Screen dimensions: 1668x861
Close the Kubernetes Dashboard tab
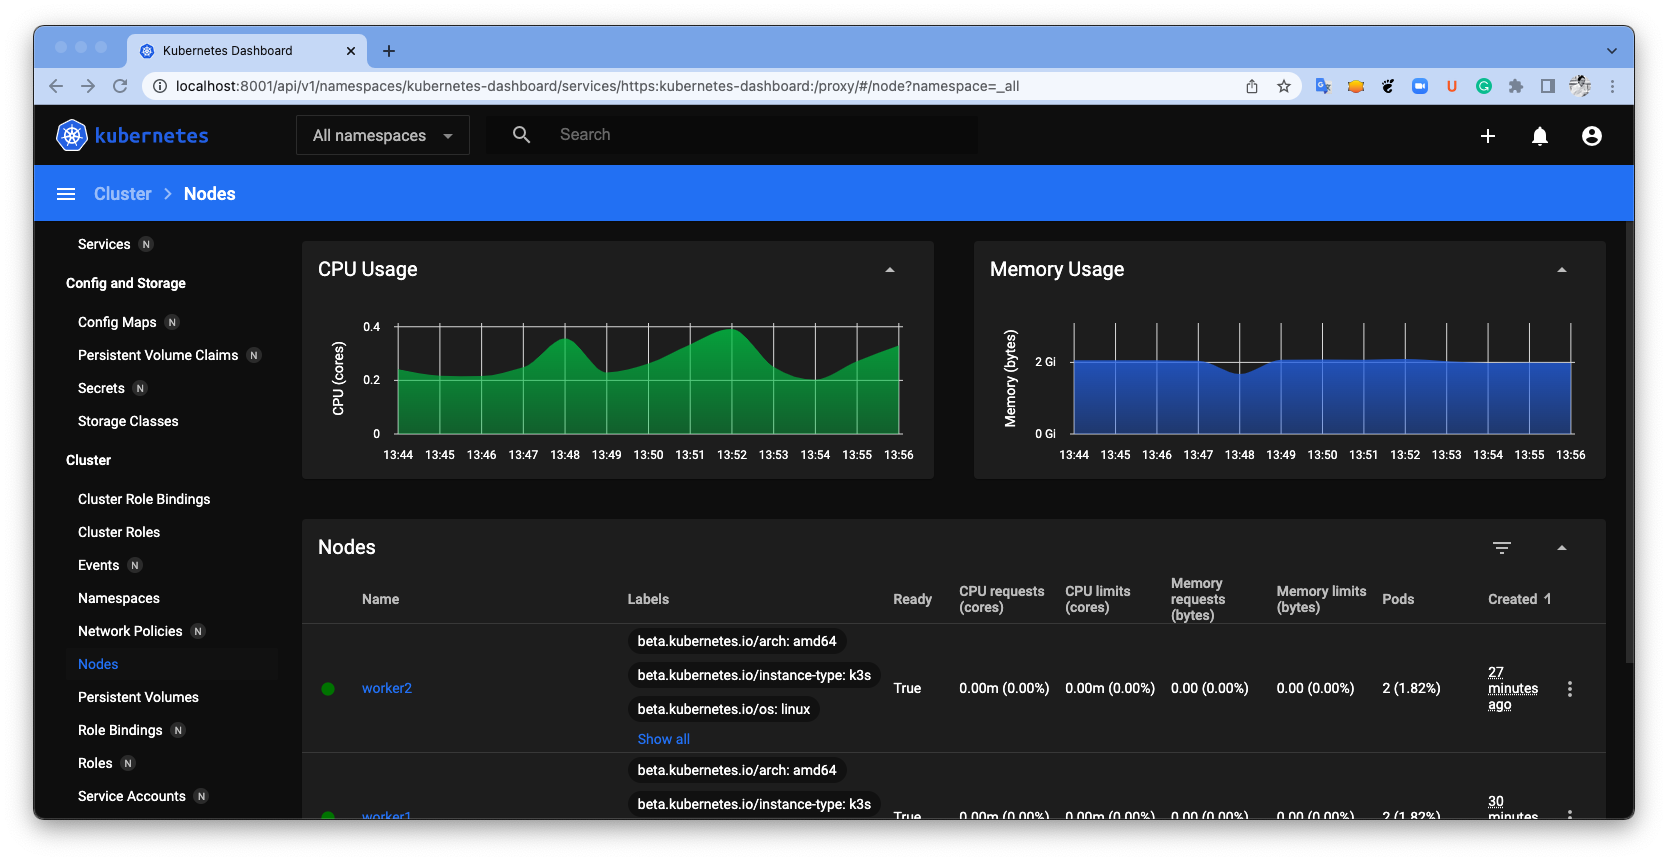[x=351, y=51]
